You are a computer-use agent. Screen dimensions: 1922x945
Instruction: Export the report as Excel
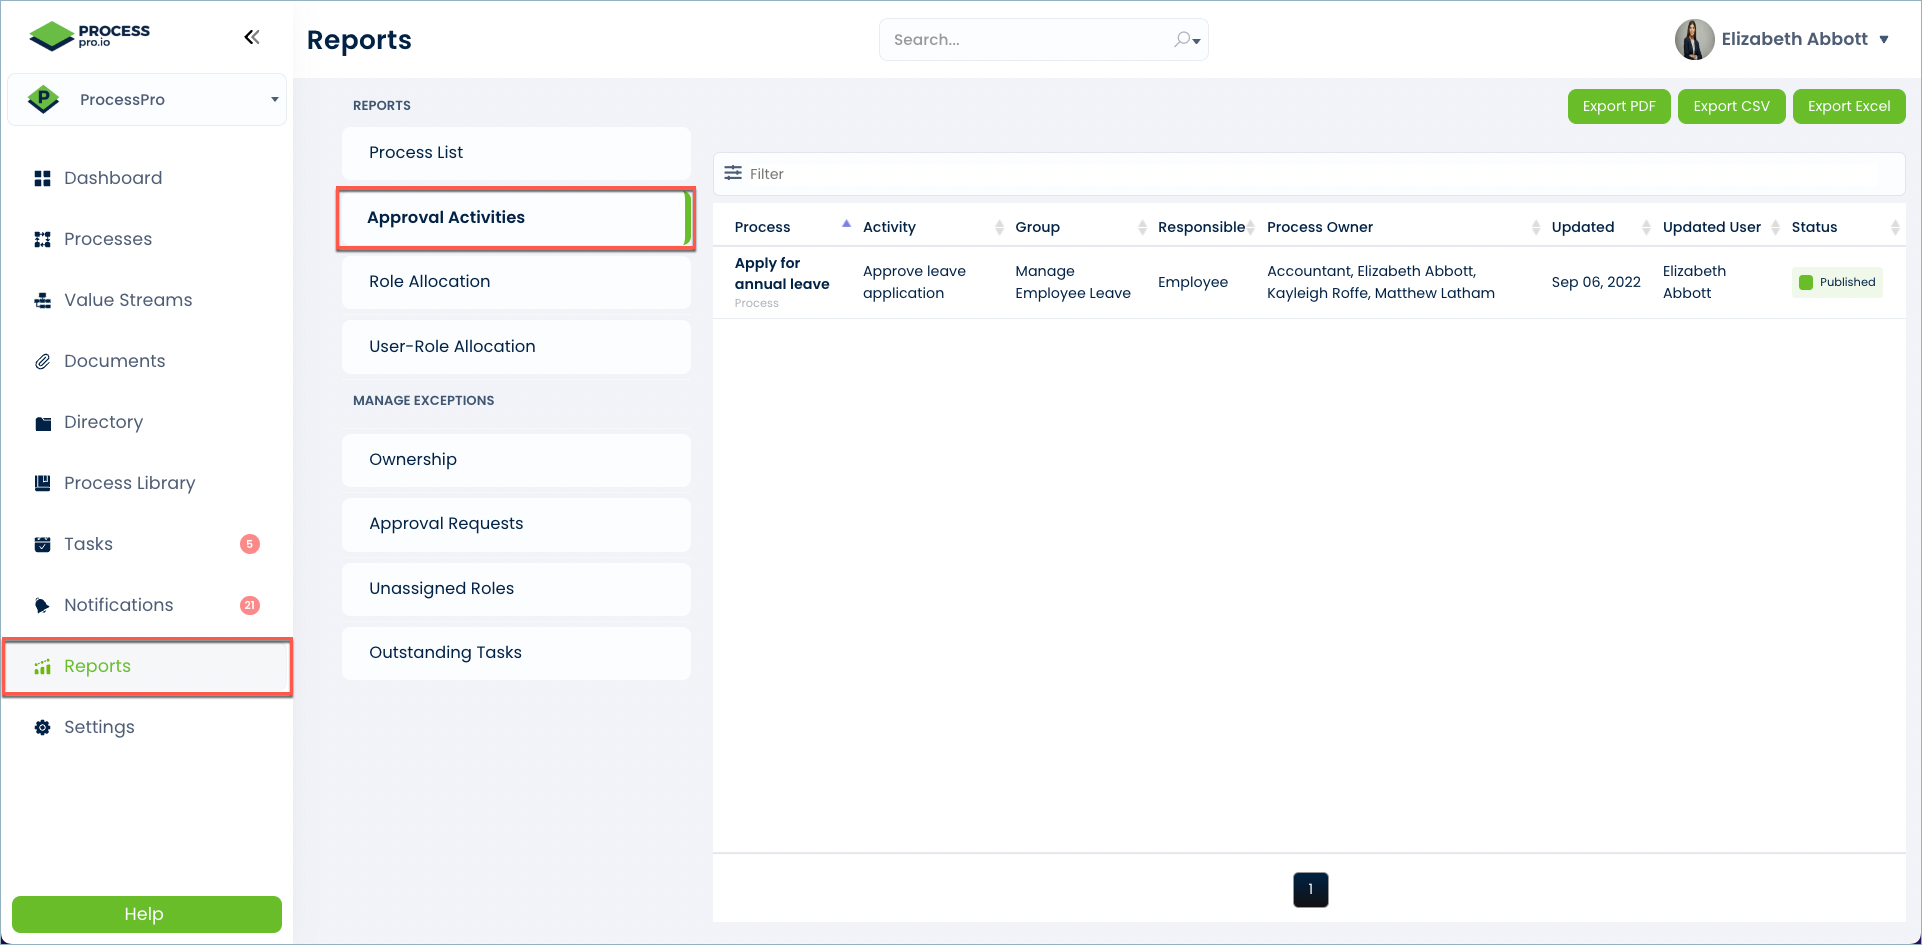click(x=1849, y=106)
